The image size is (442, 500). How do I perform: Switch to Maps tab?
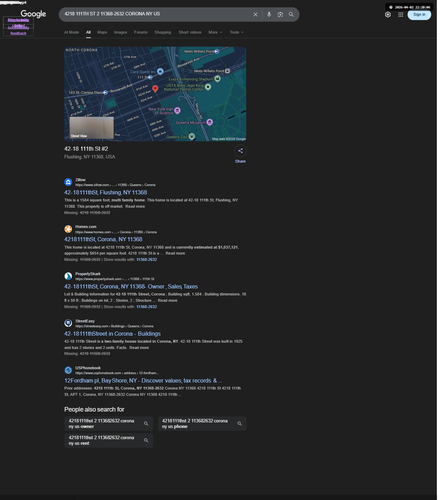coord(102,32)
